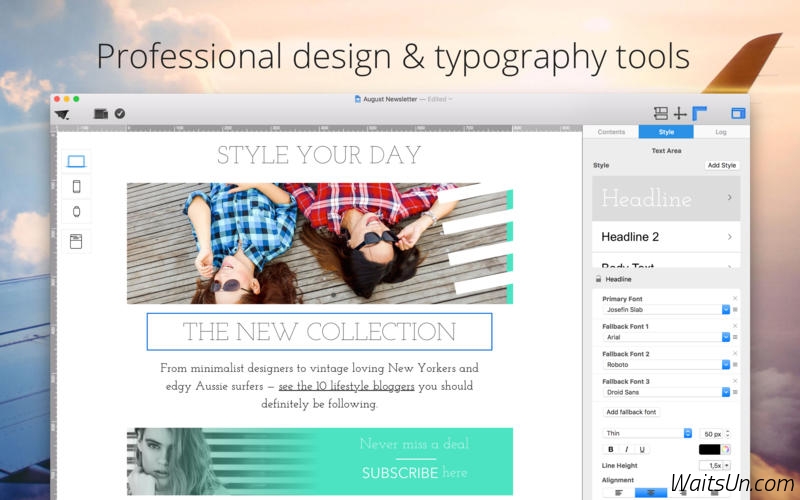Click the 'Never miss a deal' text
Viewport: 800px width, 500px height.
point(414,443)
